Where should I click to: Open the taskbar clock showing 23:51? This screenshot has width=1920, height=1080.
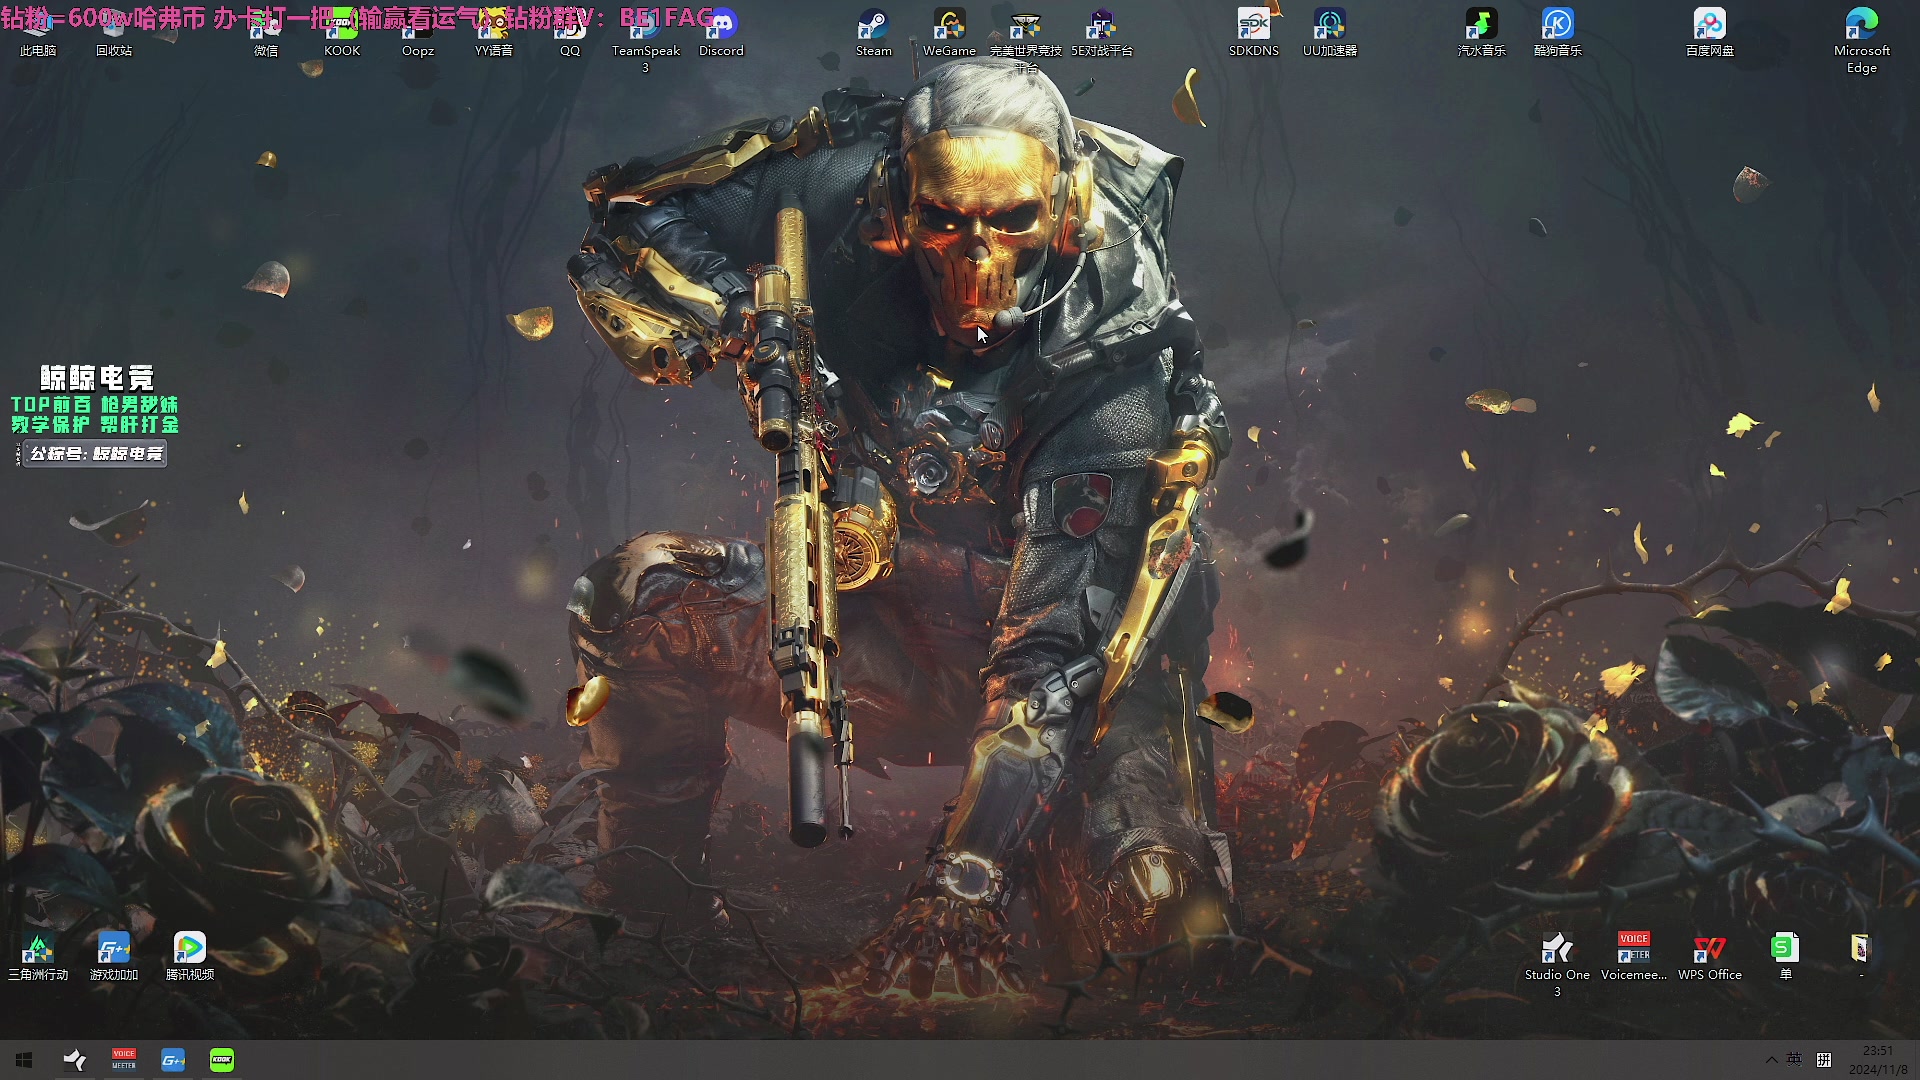[1878, 1060]
